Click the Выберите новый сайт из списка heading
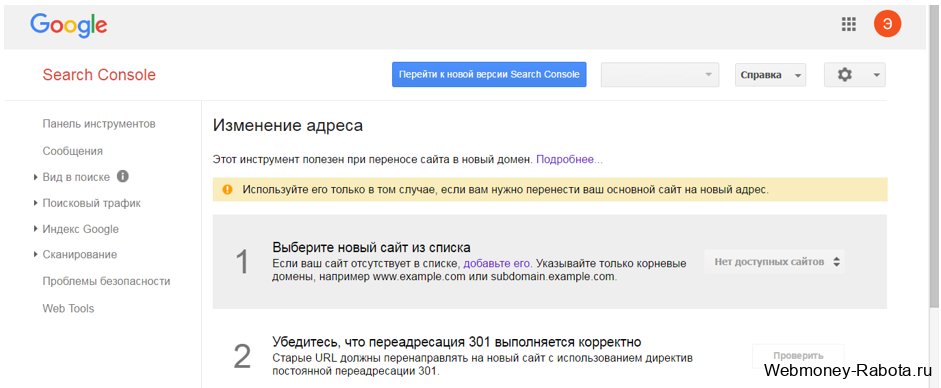Image resolution: width=941 pixels, height=388 pixels. tap(371, 248)
